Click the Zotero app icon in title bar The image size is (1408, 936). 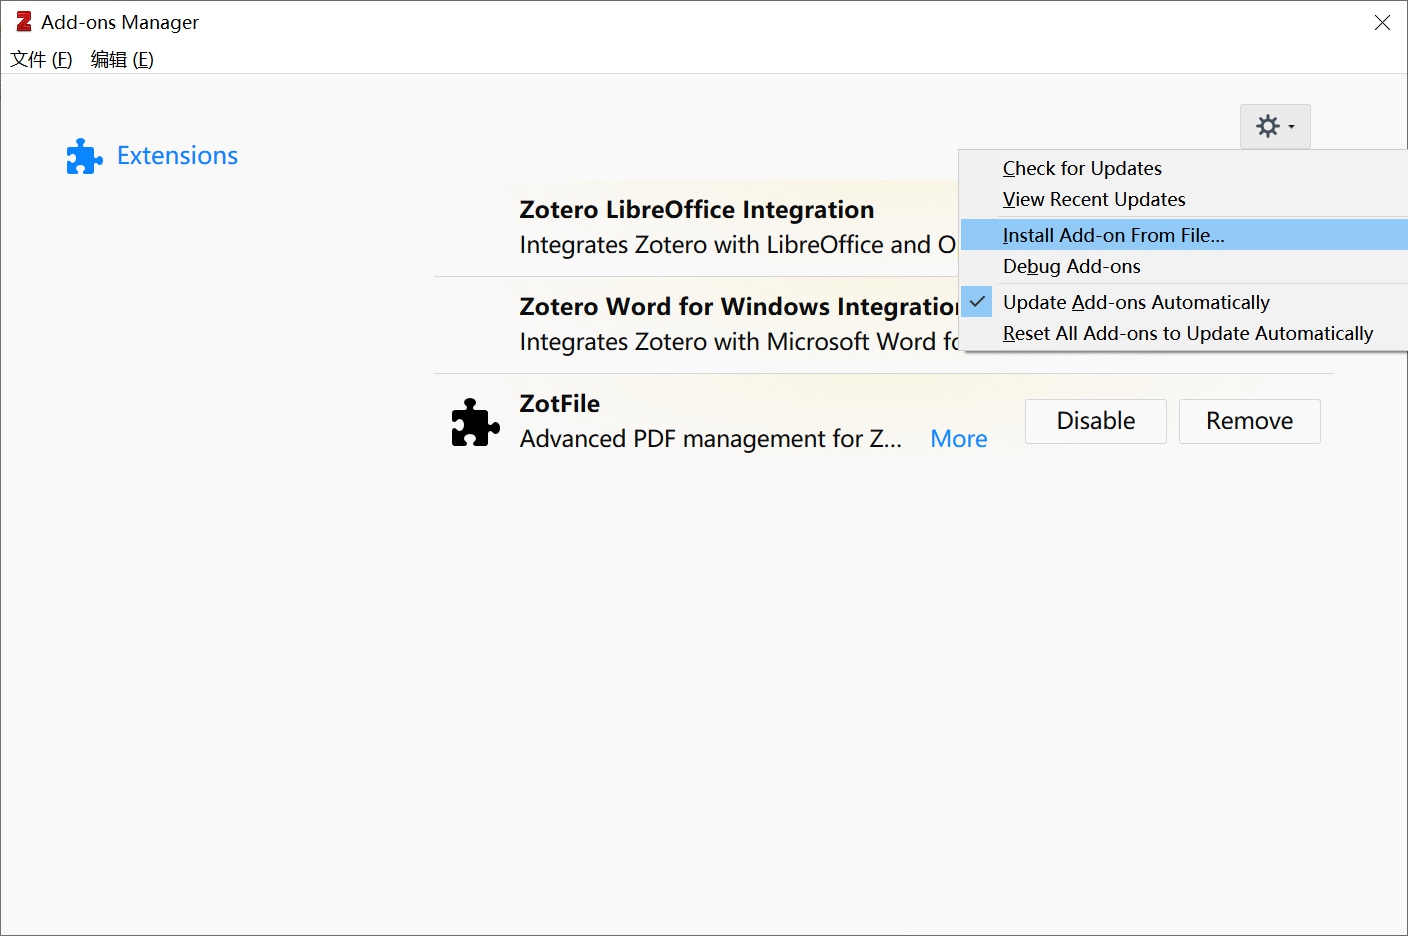[x=23, y=22]
